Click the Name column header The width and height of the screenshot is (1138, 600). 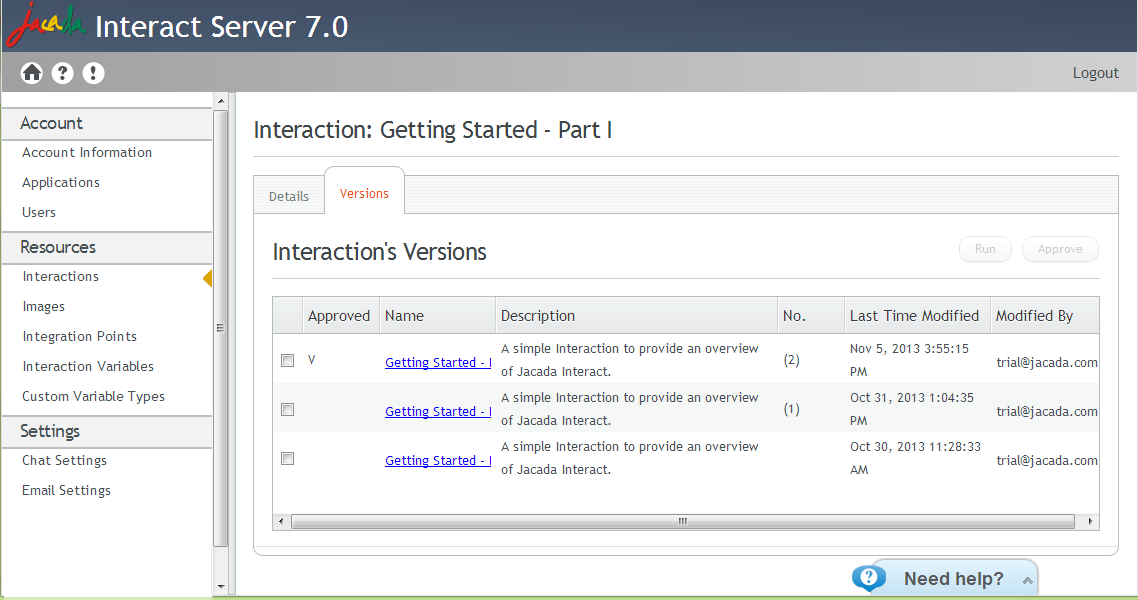point(437,316)
